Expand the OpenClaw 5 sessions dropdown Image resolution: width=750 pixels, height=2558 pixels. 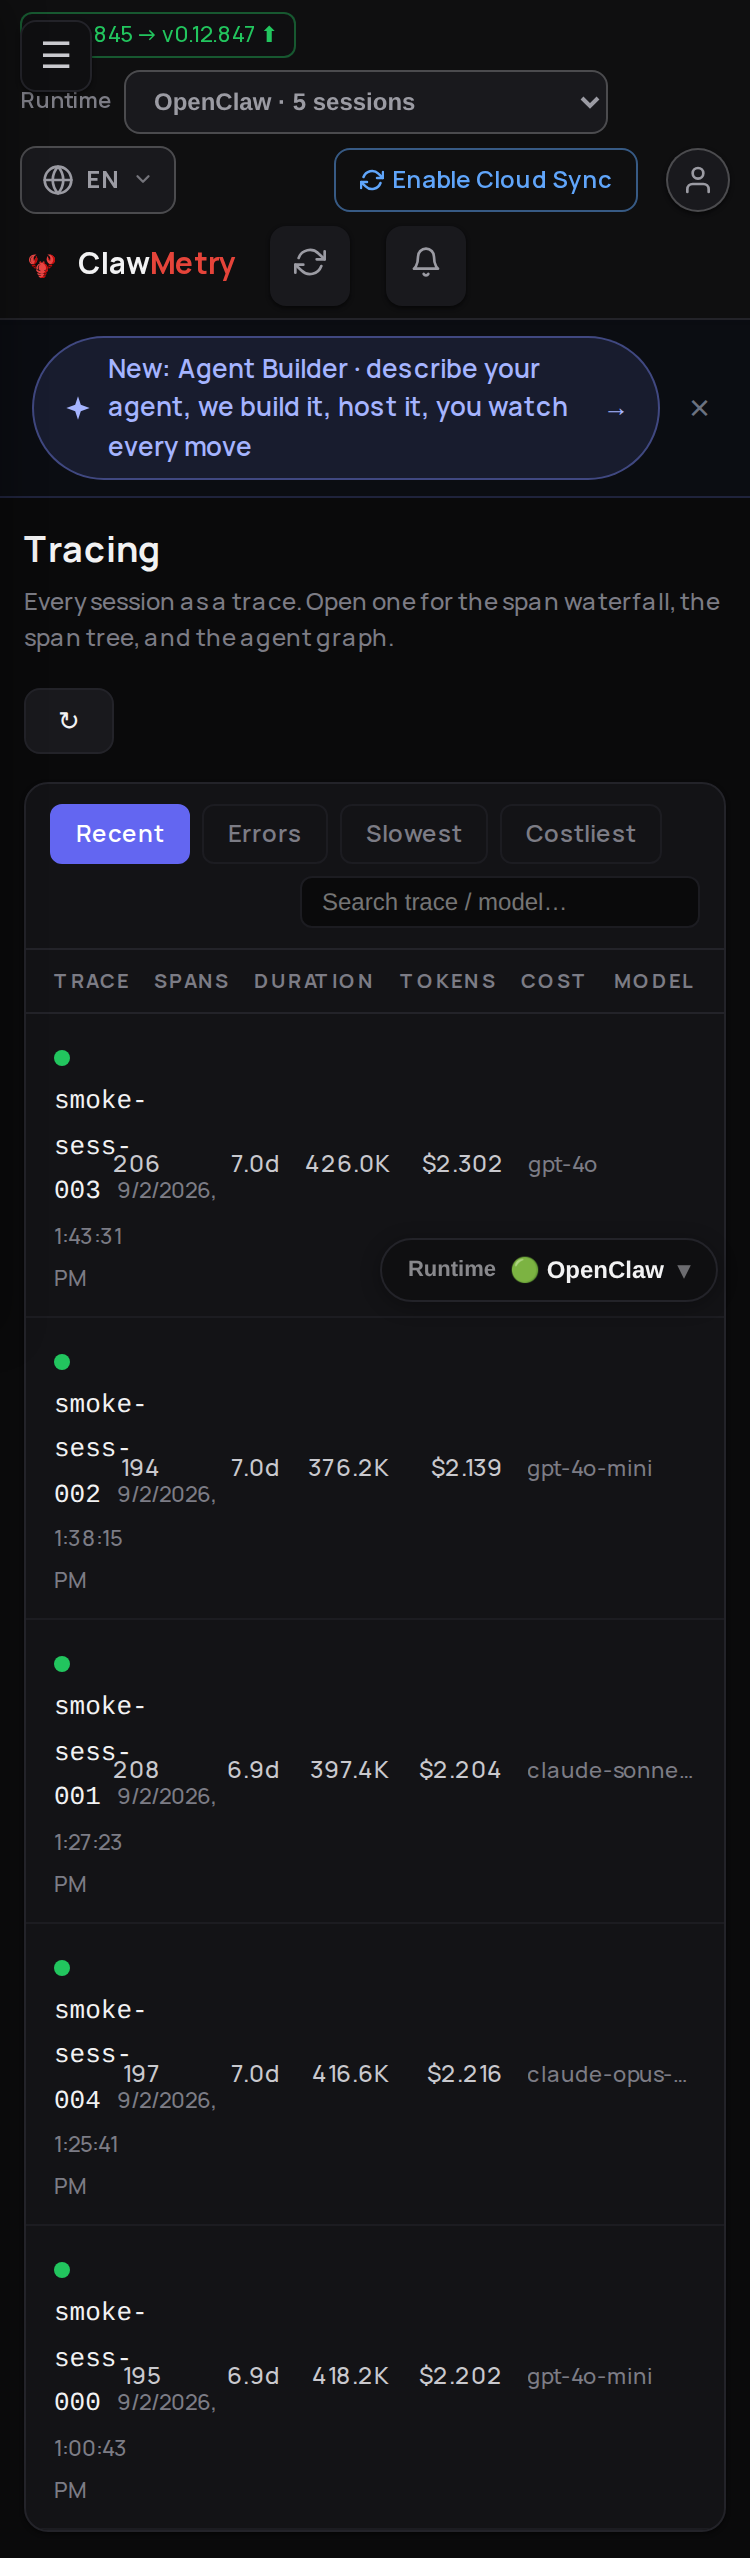366,102
